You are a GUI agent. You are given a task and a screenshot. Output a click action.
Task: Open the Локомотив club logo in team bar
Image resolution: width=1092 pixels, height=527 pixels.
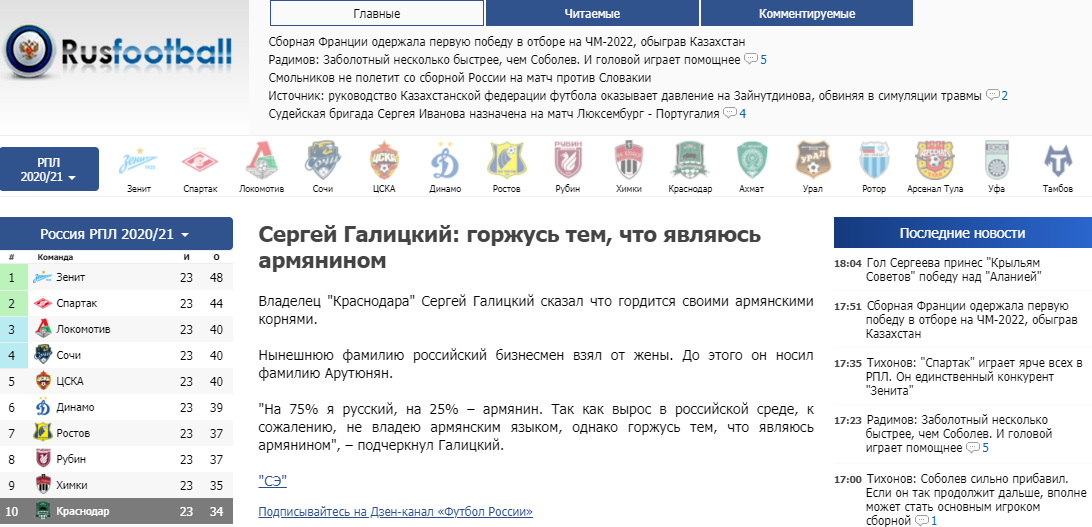(261, 161)
